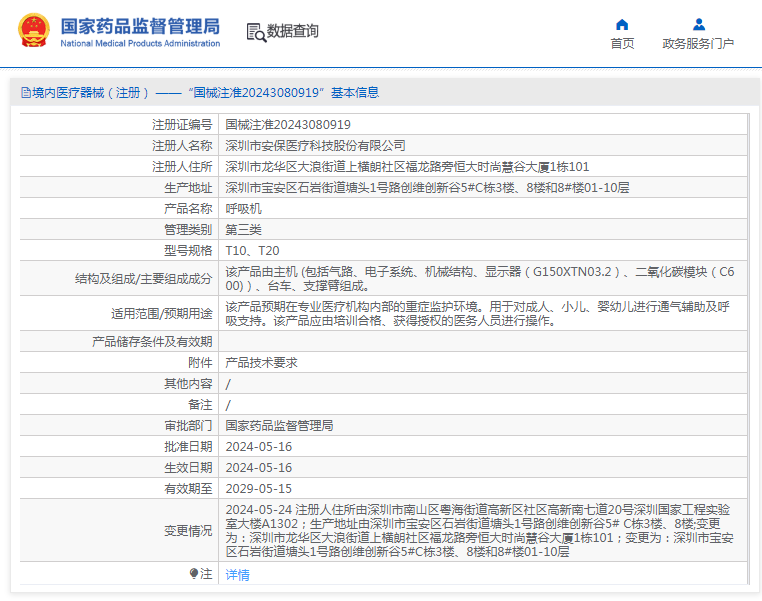762x601 pixels.
Task: Select 深圳市安保医疗科技股份有限公司 registrant name
Action: pos(315,146)
